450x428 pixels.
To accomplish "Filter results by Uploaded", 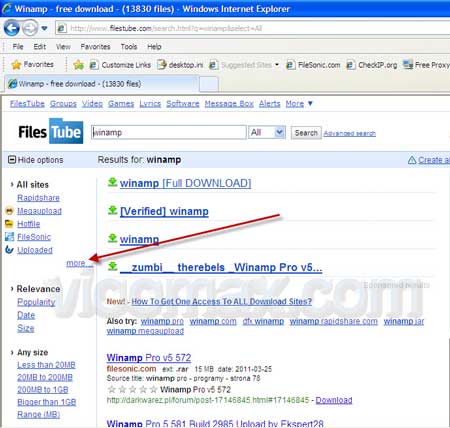I will tap(35, 250).
